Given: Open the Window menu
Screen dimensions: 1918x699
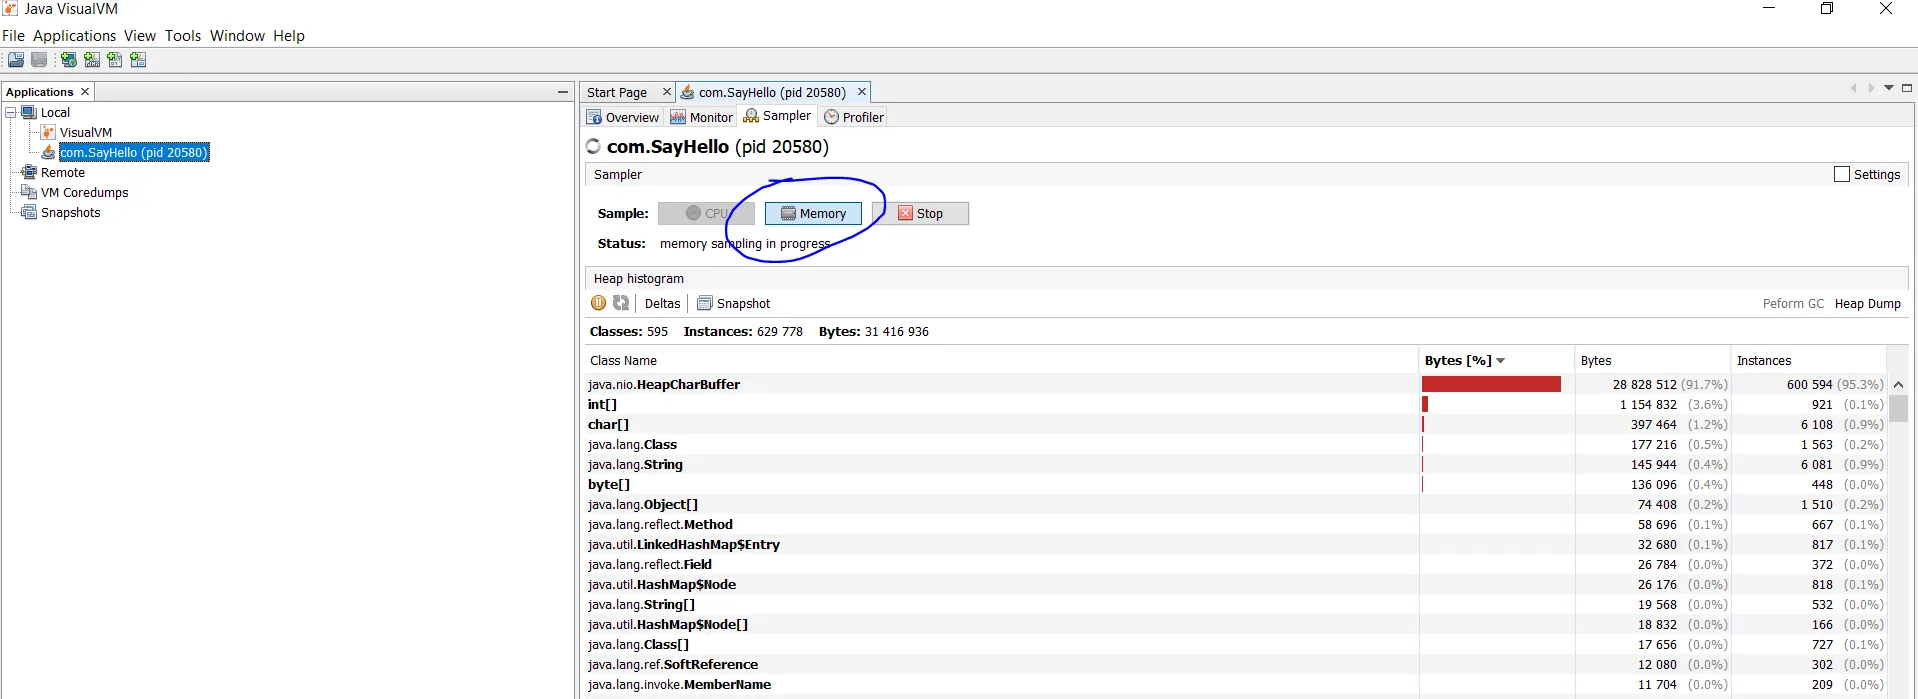Looking at the screenshot, I should 237,36.
